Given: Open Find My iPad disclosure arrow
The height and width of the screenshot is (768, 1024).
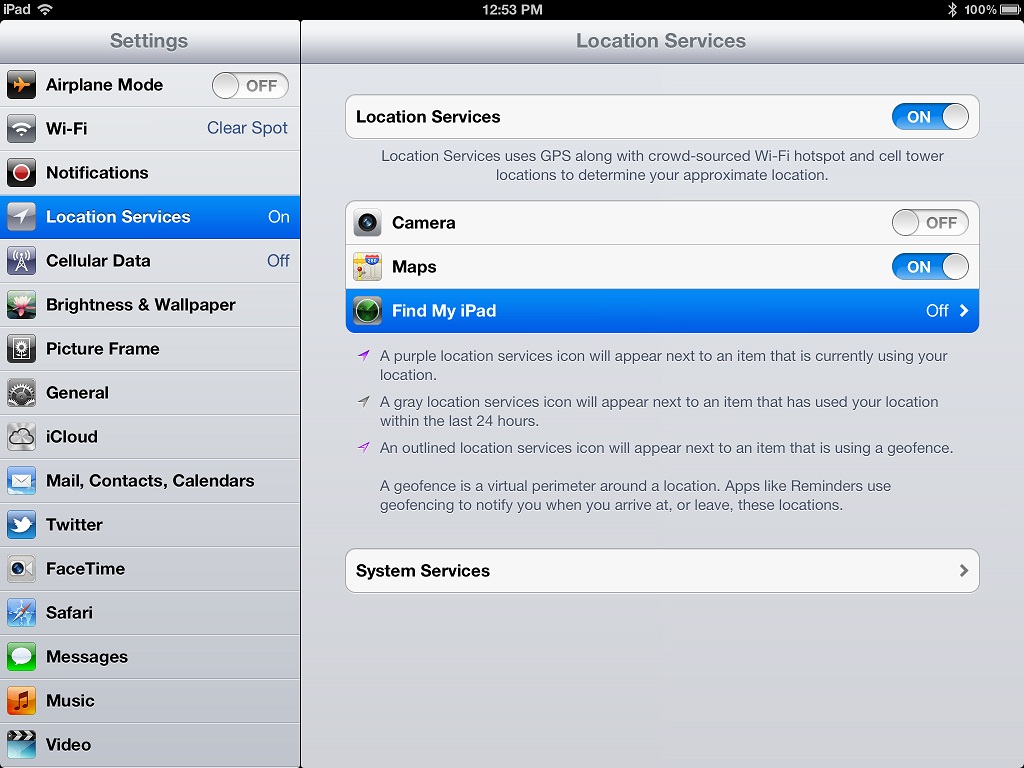Looking at the screenshot, I should pyautogui.click(x=963, y=311).
